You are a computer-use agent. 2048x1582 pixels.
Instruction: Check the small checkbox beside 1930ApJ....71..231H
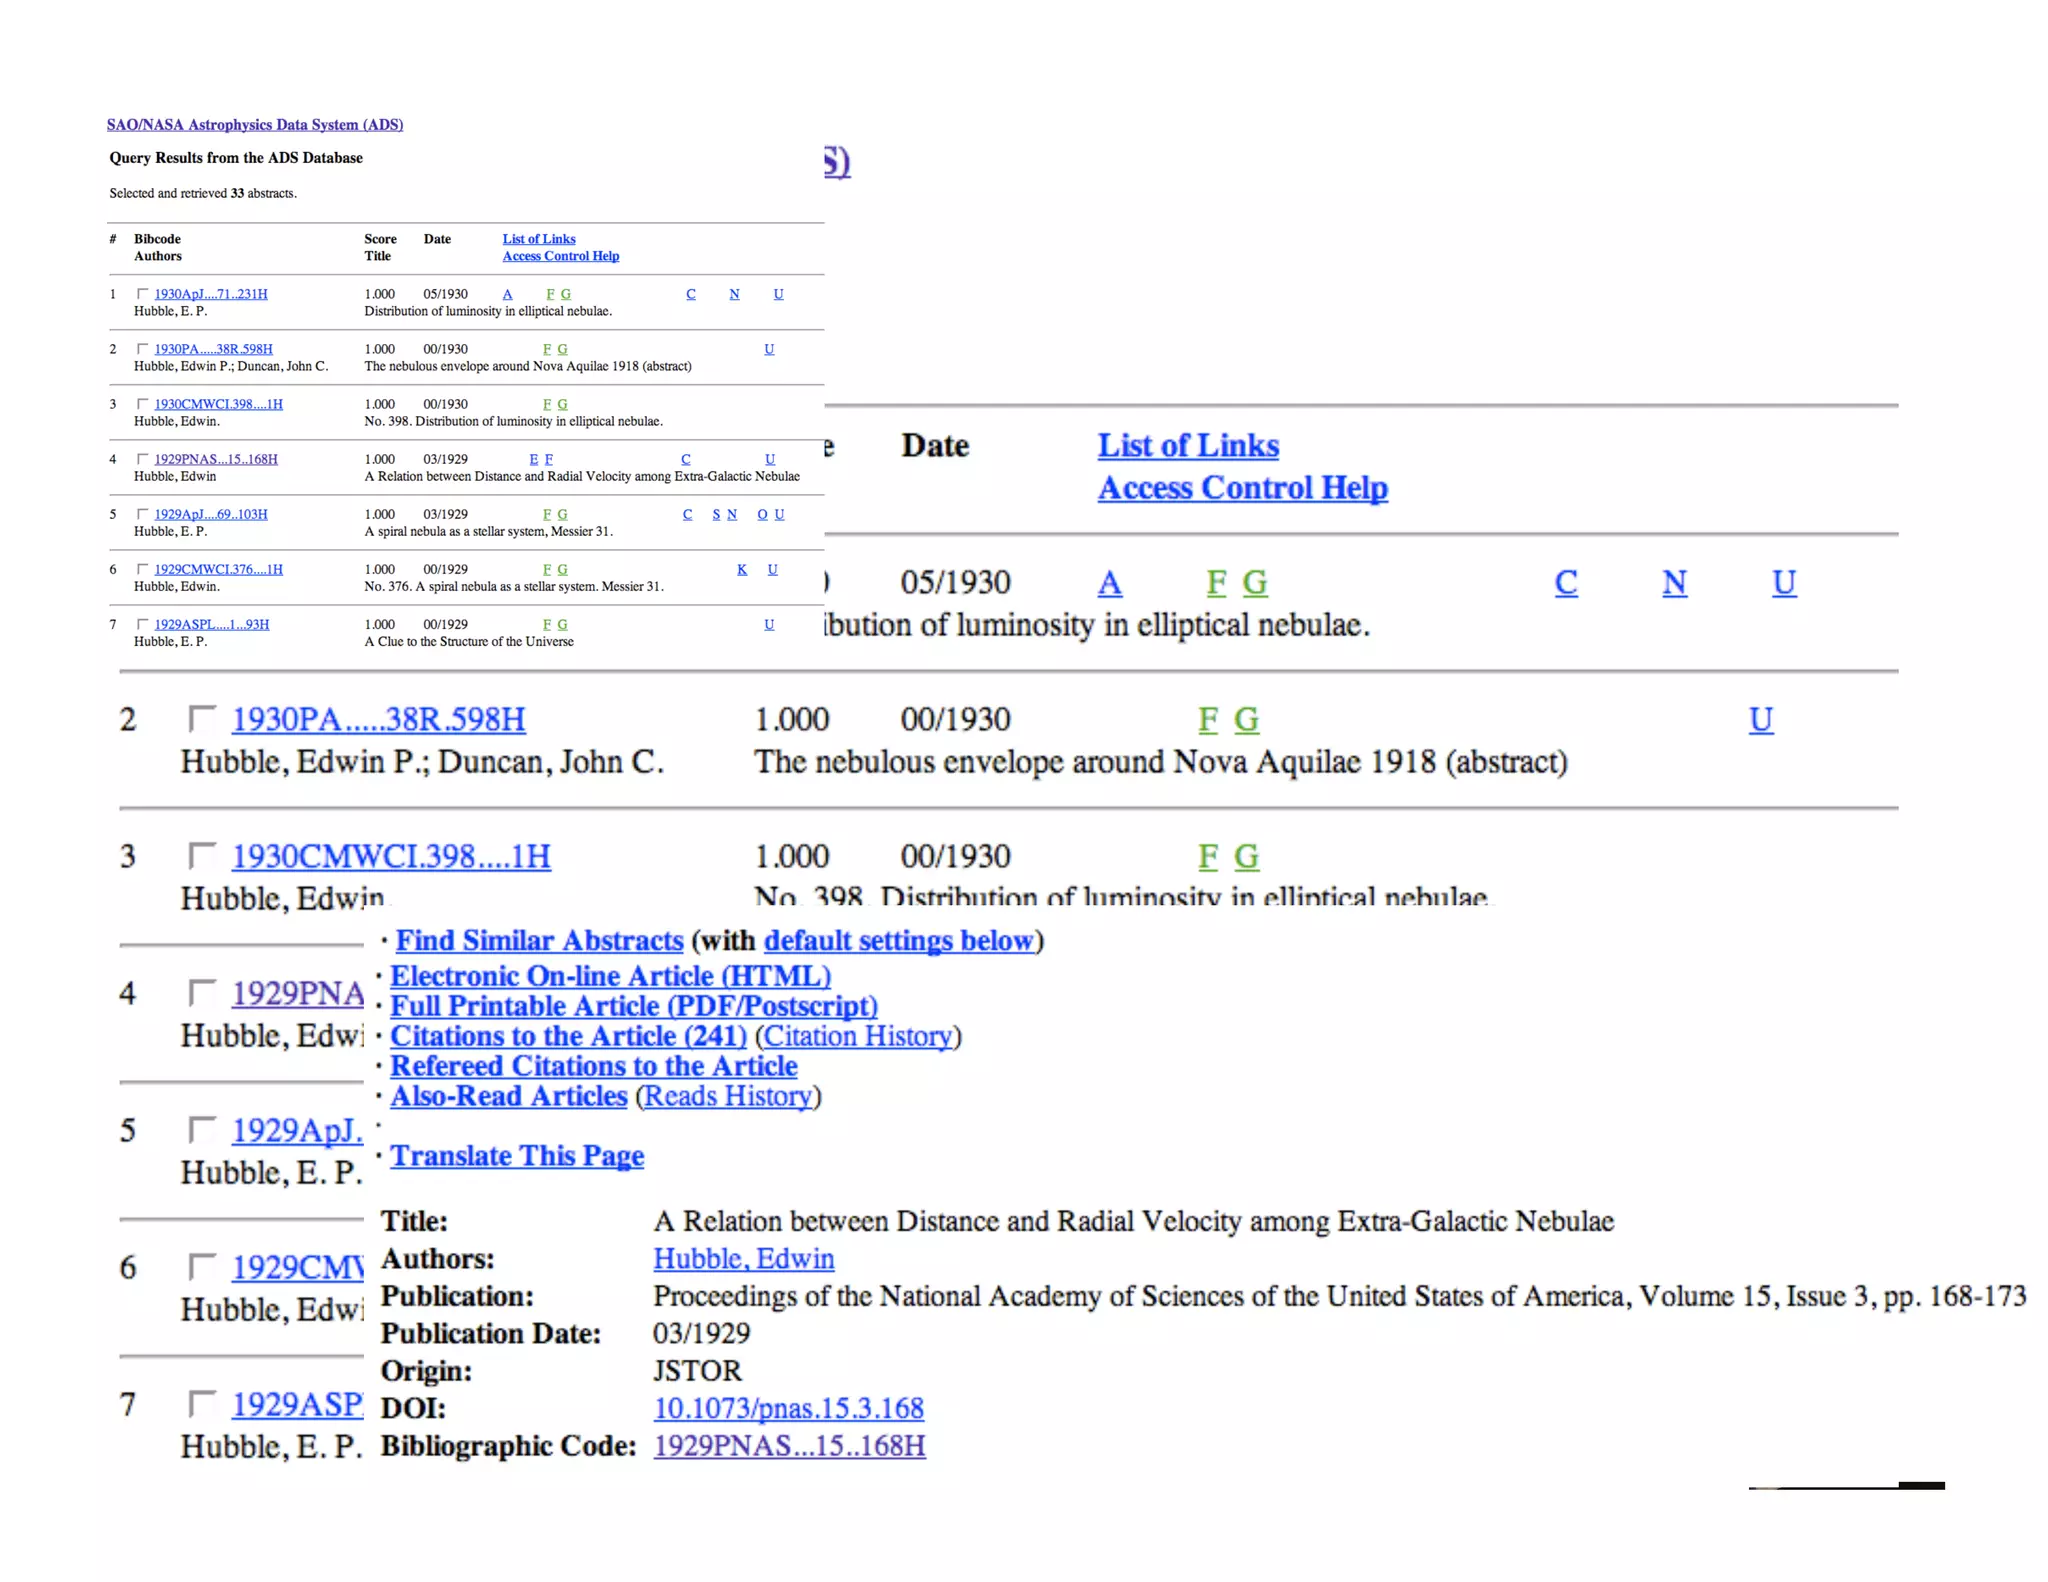[143, 294]
